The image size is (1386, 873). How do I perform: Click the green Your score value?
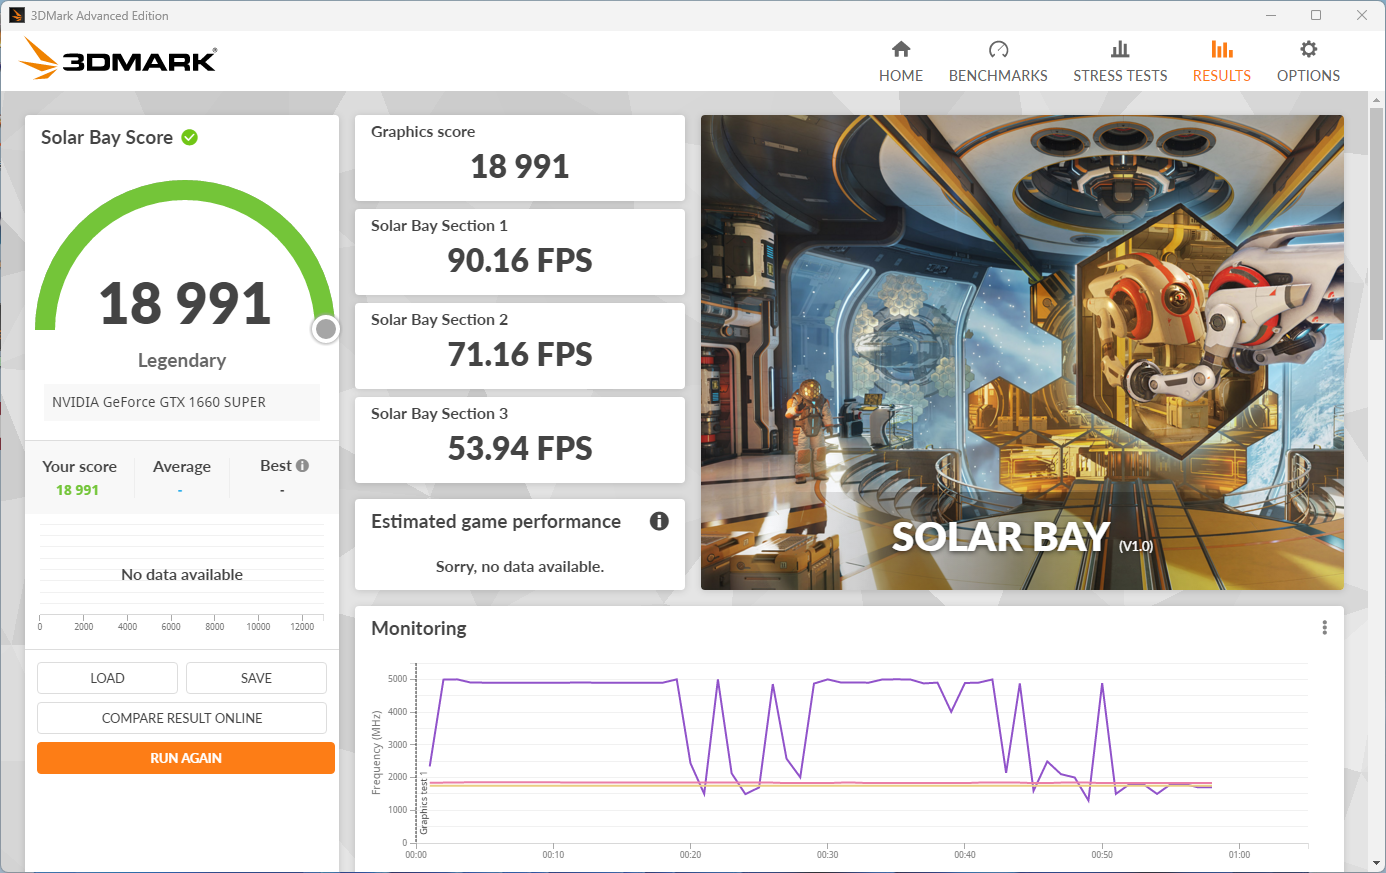point(78,490)
